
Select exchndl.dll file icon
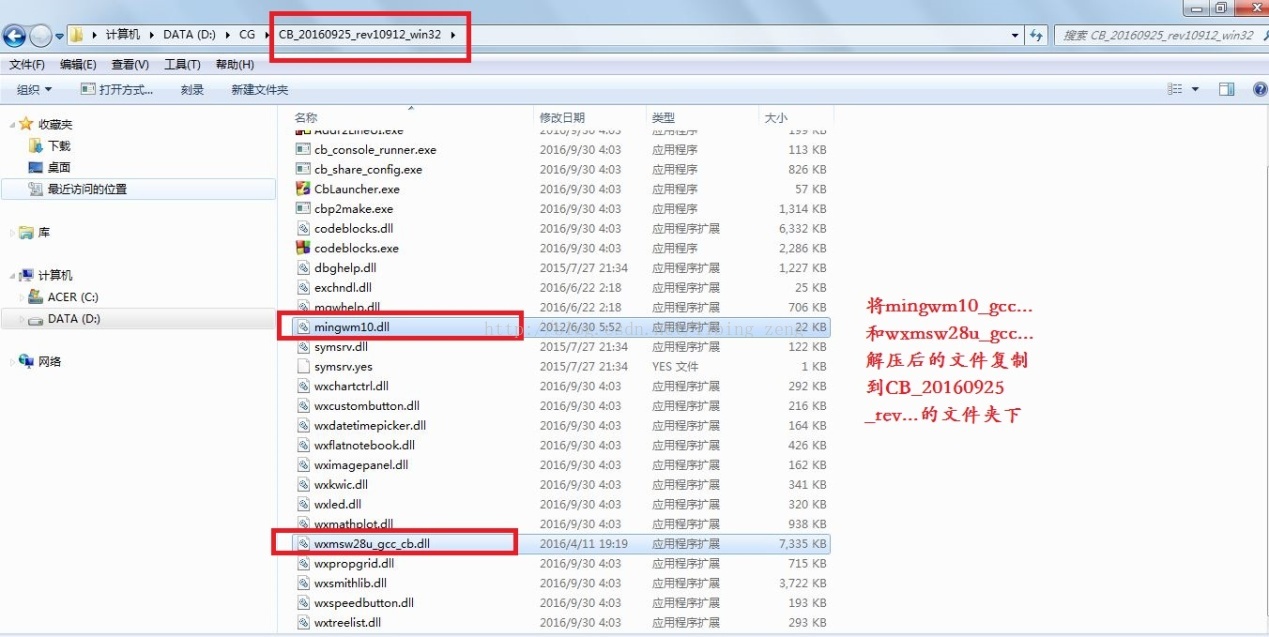point(304,287)
